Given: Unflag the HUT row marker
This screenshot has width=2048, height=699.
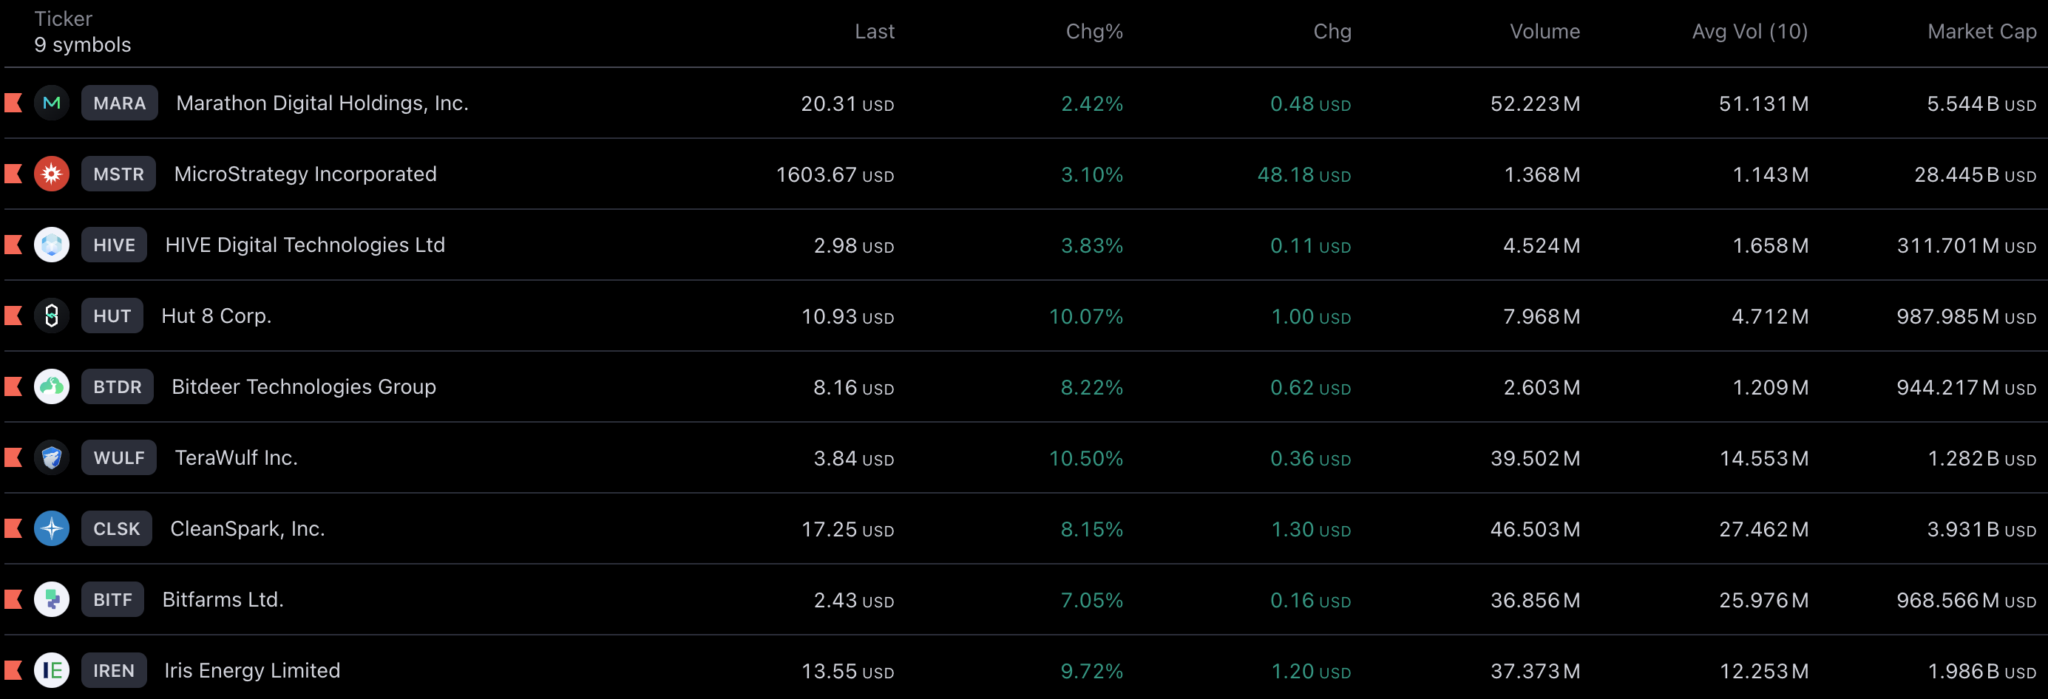Looking at the screenshot, I should (x=14, y=316).
